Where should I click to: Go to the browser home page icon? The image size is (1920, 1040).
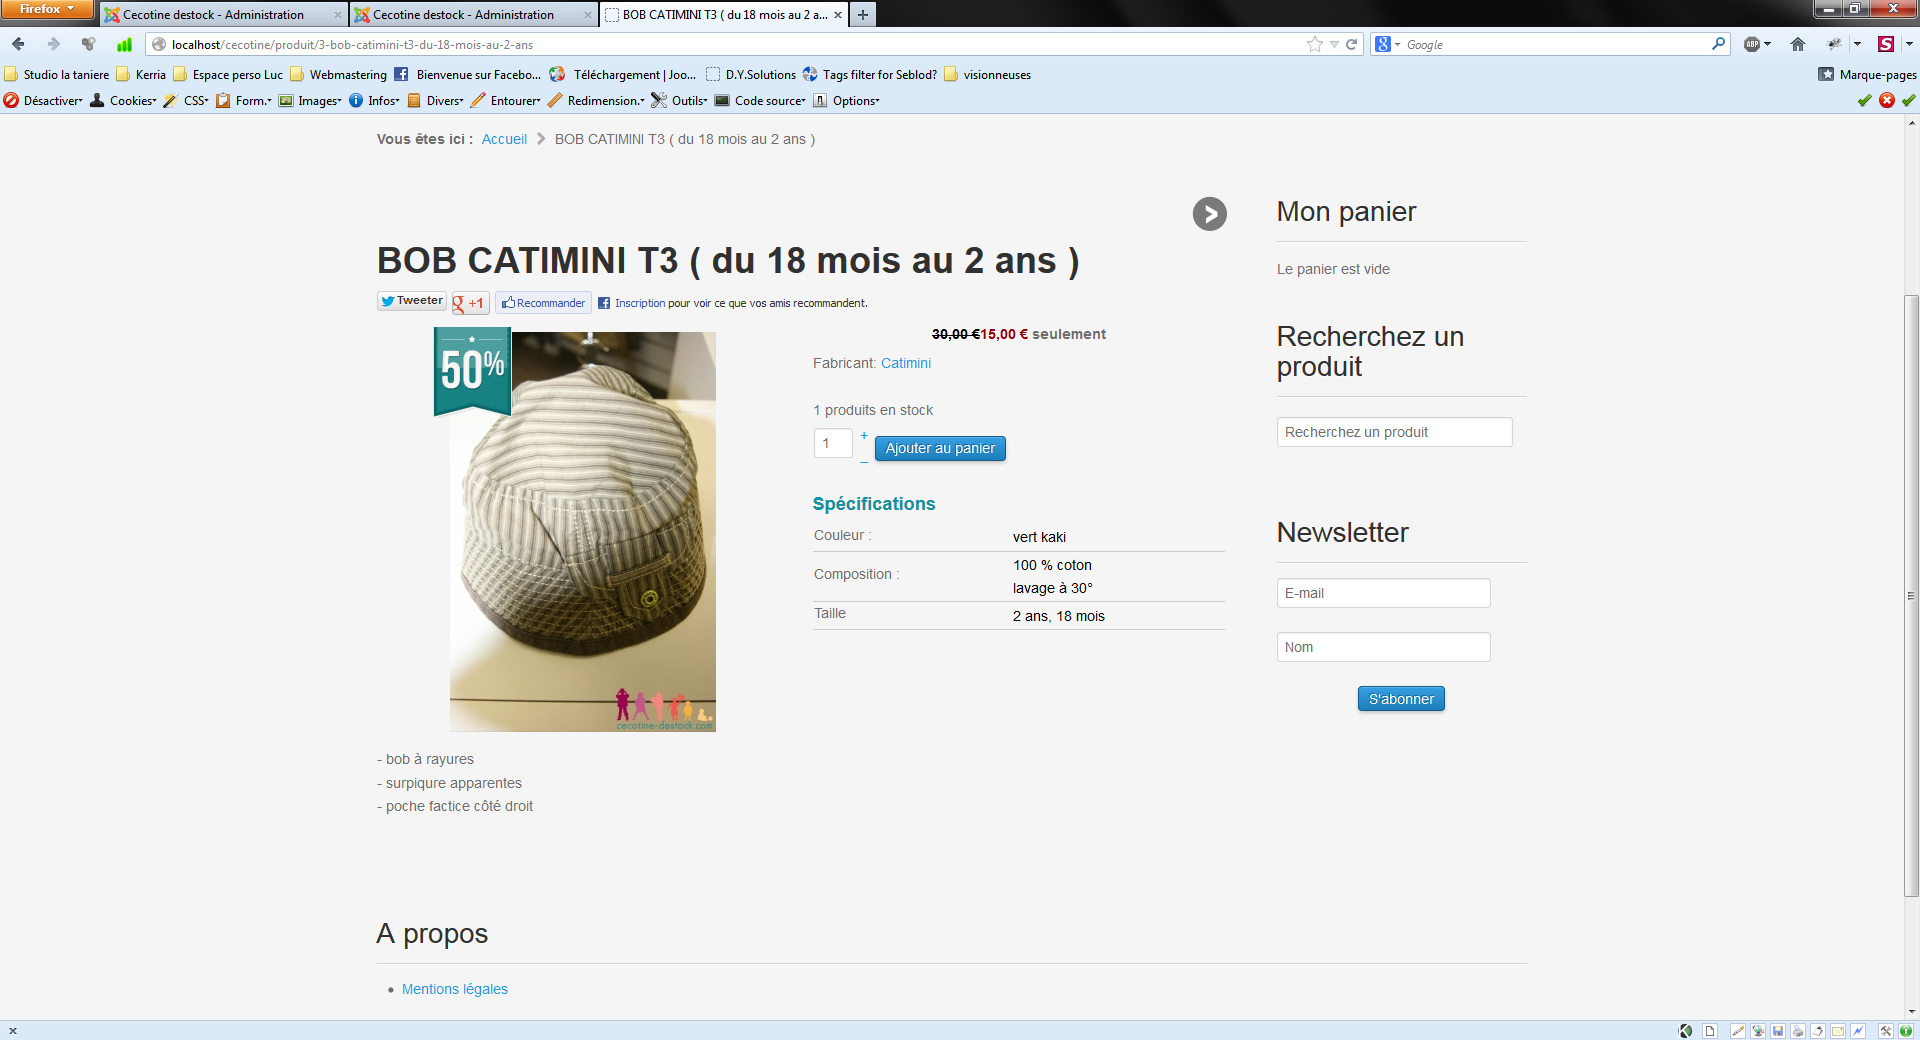[x=1798, y=44]
